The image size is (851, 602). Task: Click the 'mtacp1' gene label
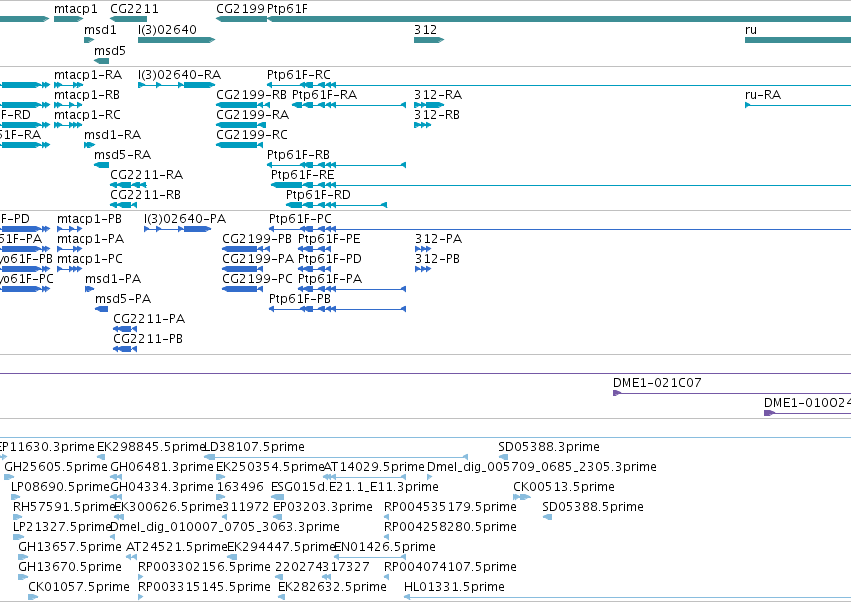tap(75, 9)
